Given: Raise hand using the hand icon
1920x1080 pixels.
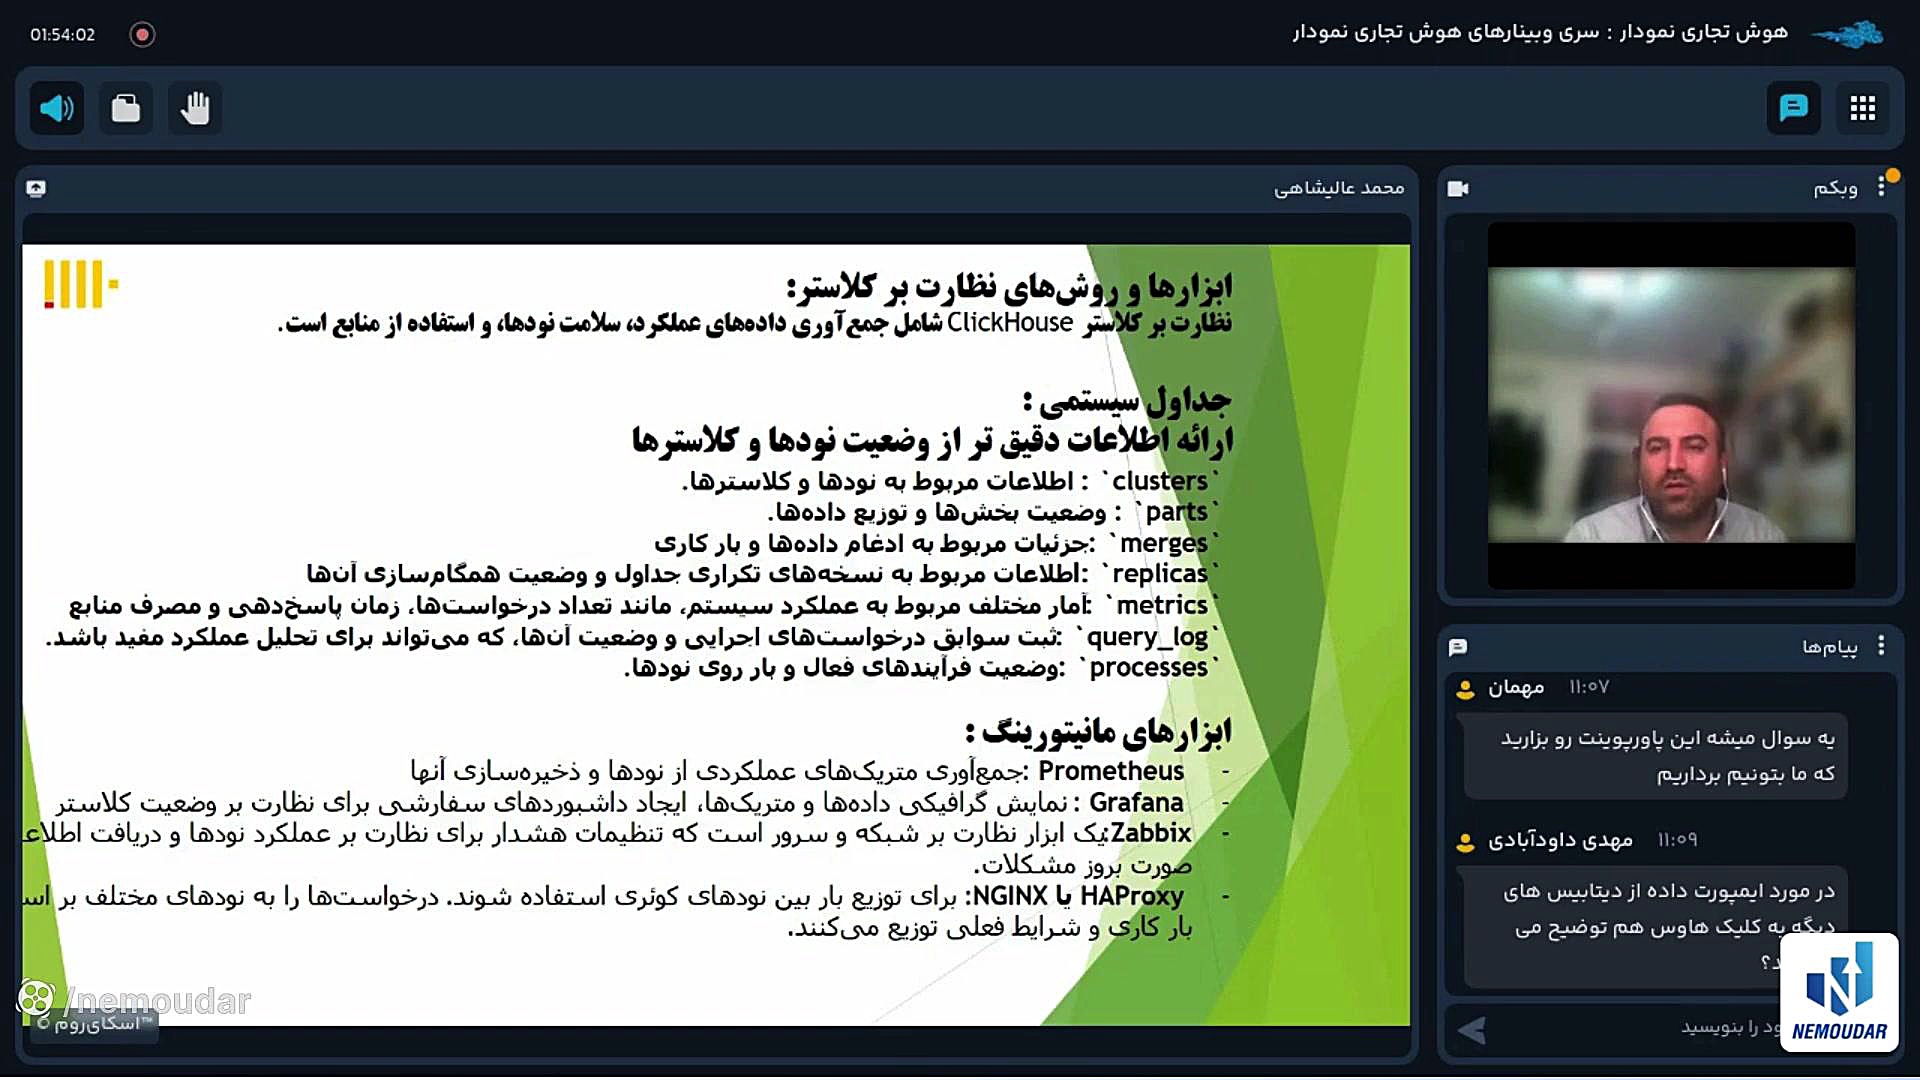Looking at the screenshot, I should pos(195,108).
